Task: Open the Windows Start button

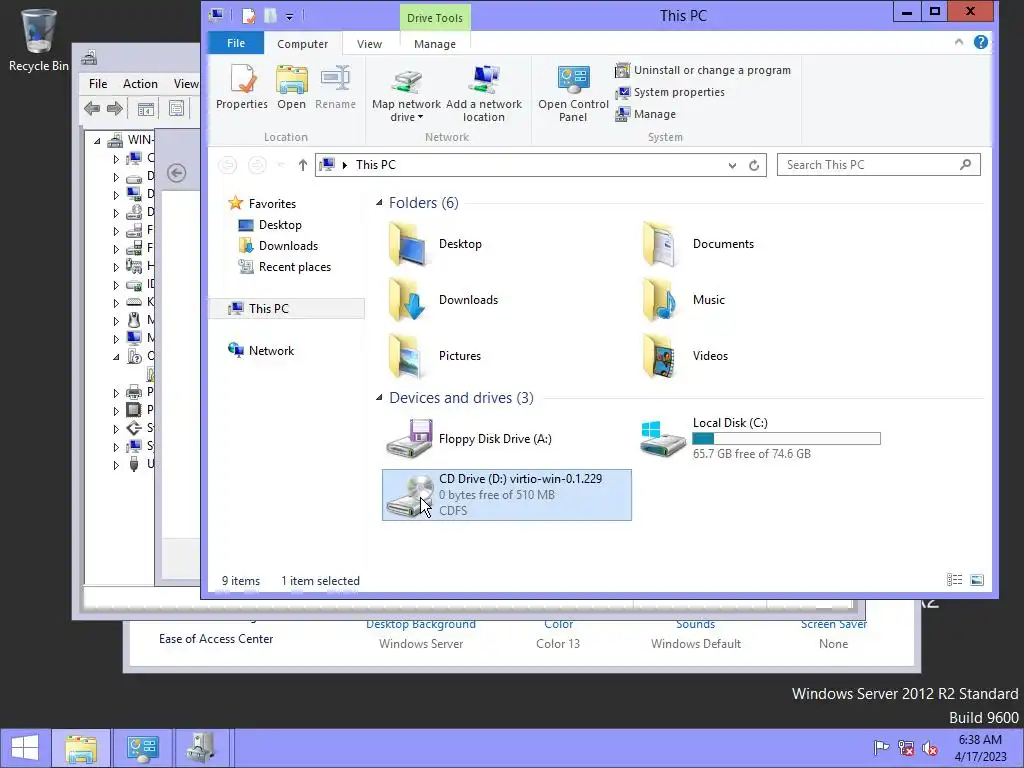Action: (25, 748)
